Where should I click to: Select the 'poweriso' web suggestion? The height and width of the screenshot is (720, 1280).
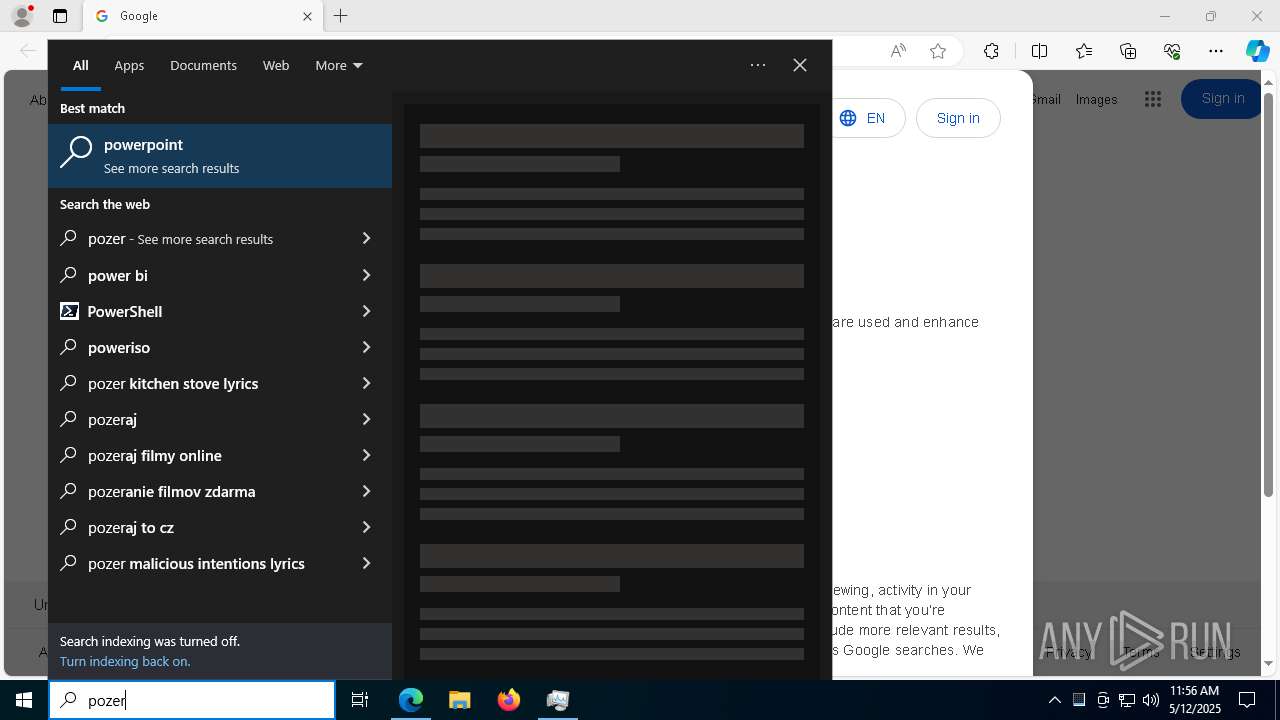pos(119,347)
